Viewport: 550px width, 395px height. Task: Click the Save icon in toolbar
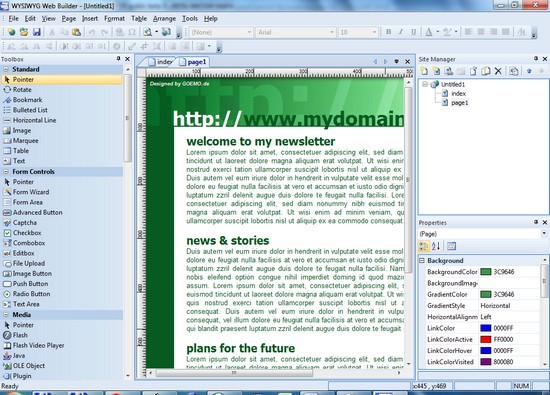coord(36,32)
